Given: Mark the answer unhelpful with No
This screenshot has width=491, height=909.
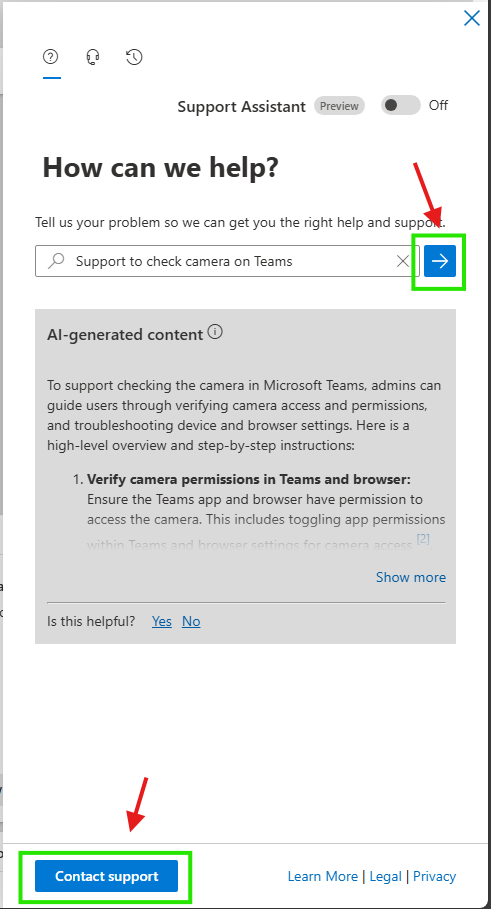Looking at the screenshot, I should pyautogui.click(x=191, y=621).
